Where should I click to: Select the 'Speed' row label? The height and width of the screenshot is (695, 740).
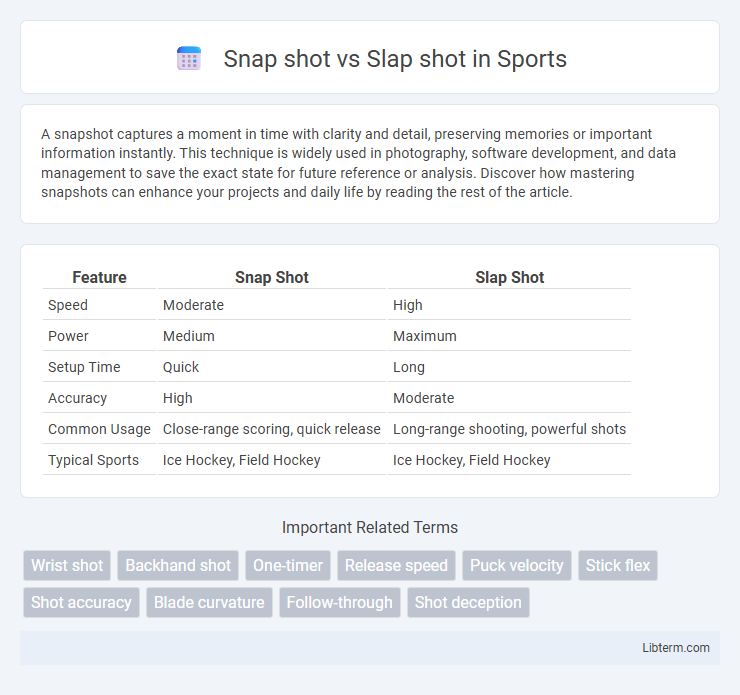(67, 305)
